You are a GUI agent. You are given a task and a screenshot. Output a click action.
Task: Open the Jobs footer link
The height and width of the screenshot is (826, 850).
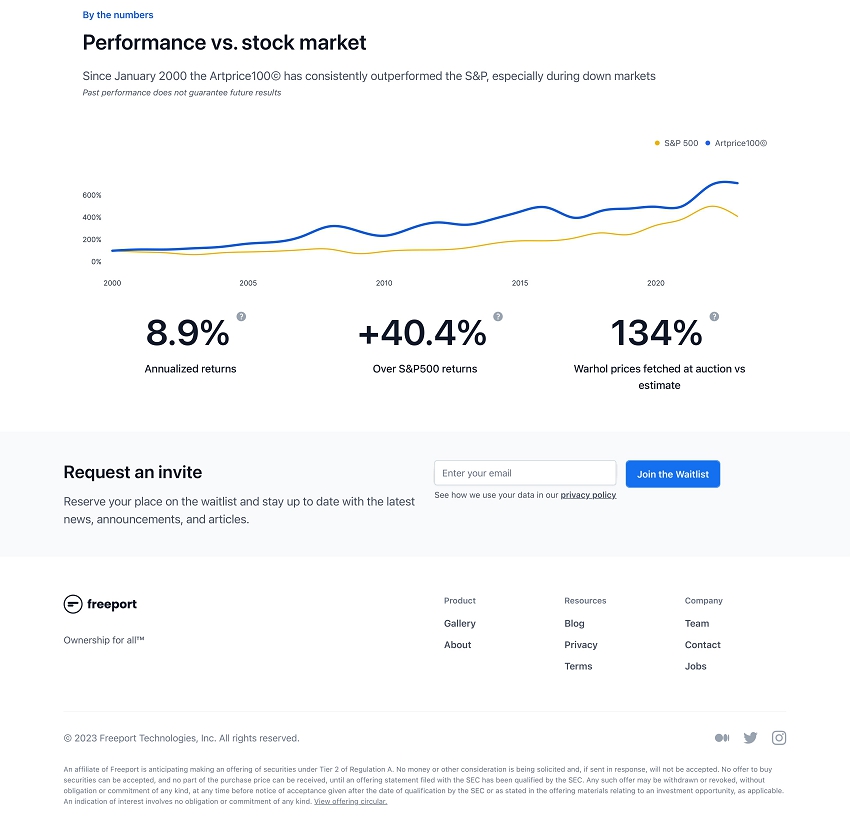click(x=696, y=666)
